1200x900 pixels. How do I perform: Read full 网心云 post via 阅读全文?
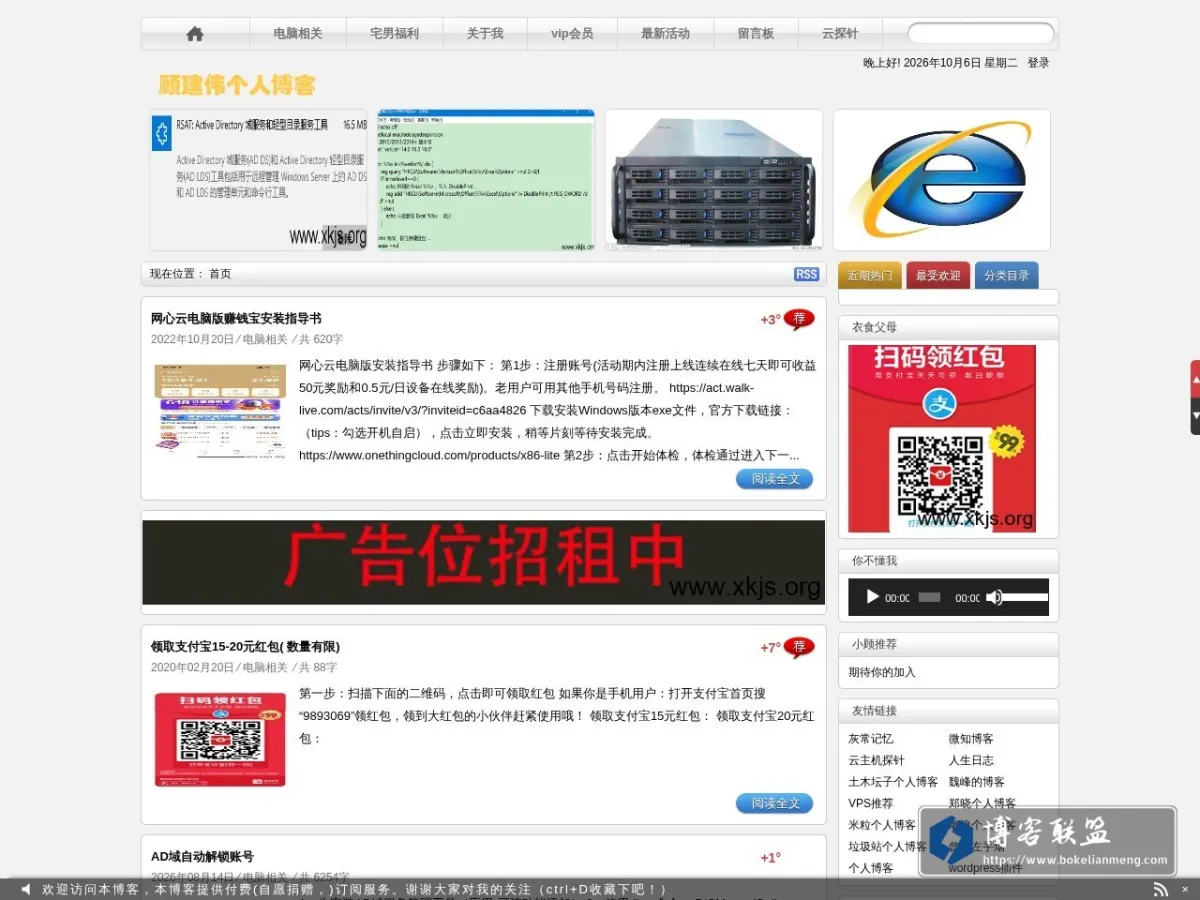[775, 479]
